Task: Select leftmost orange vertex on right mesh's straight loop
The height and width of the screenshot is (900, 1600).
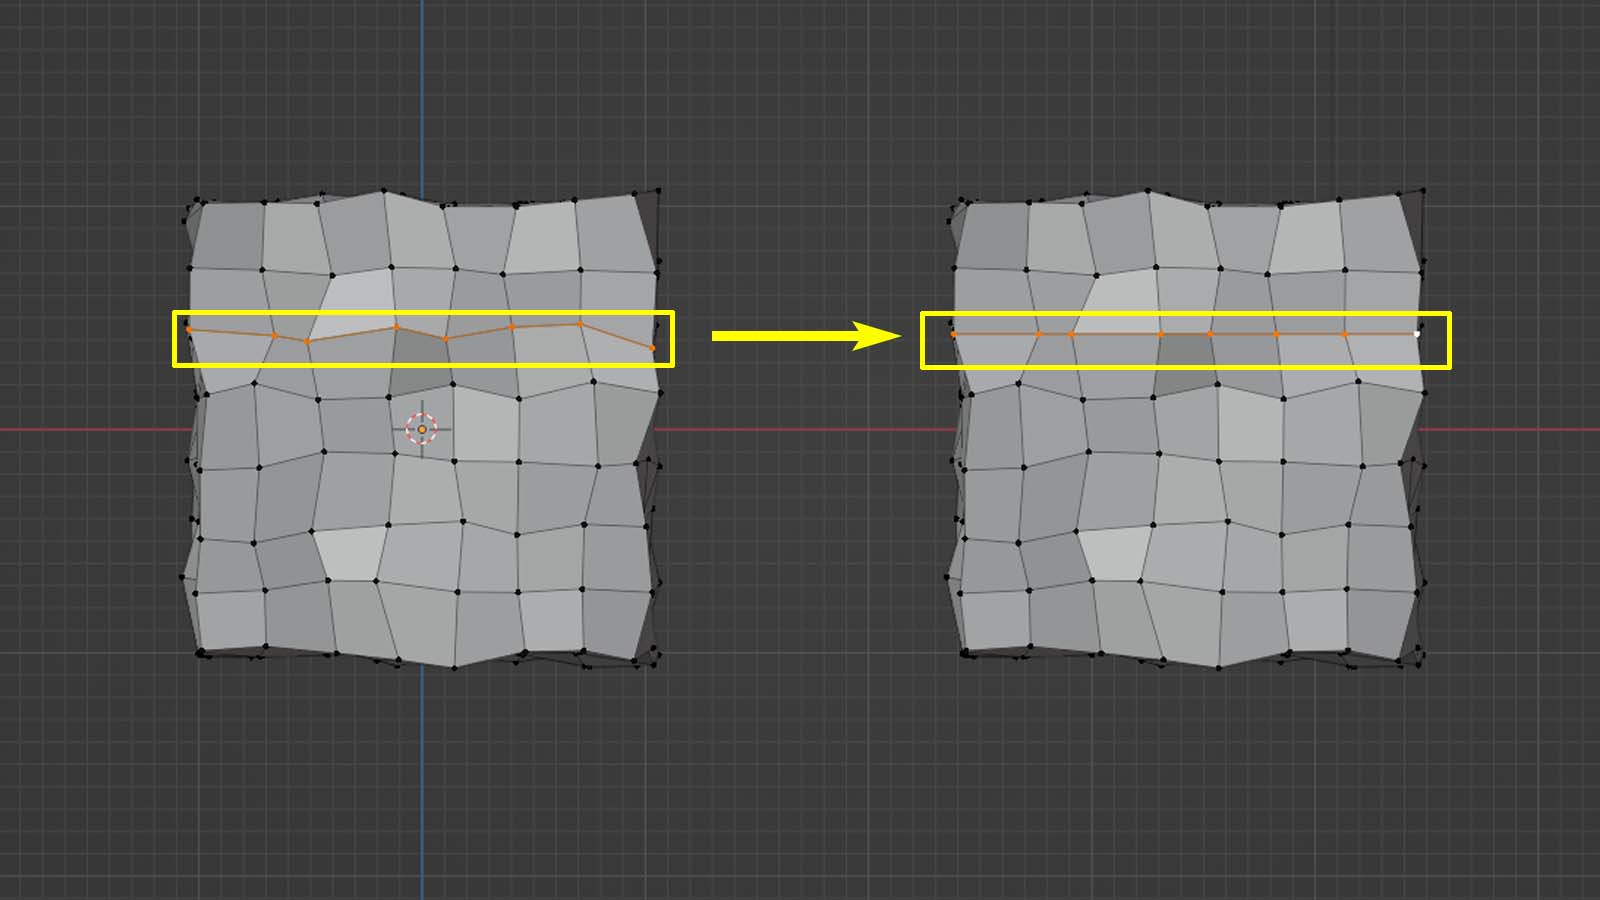Action: [x=953, y=334]
